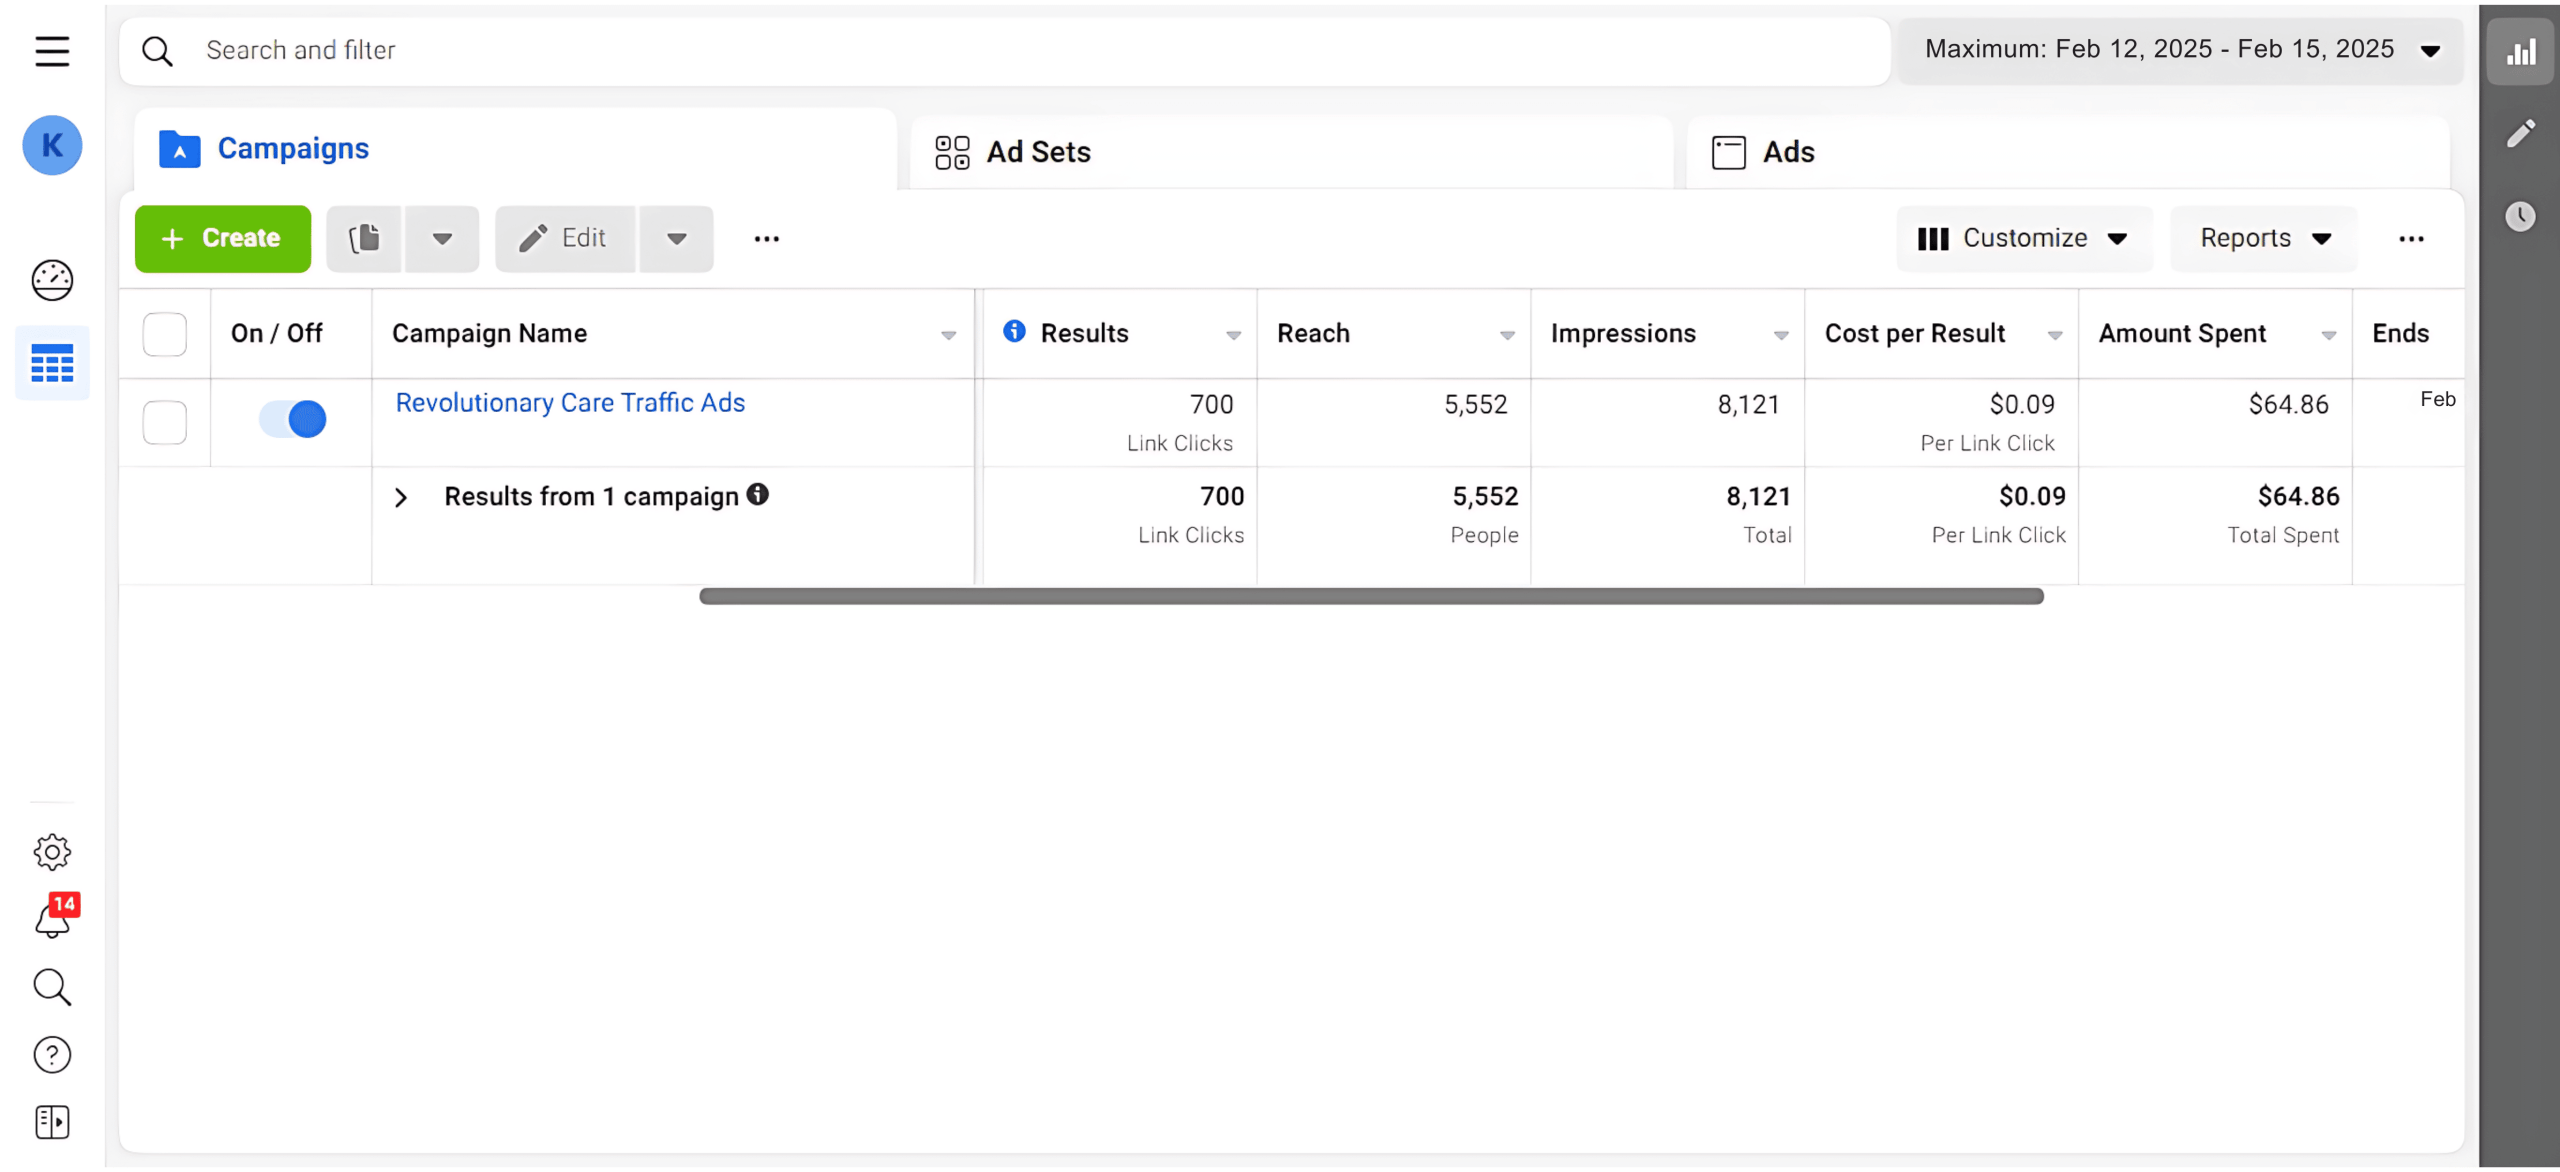Open the date range dropdown
Image resolution: width=2560 pixels, height=1172 pixels.
(2181, 50)
